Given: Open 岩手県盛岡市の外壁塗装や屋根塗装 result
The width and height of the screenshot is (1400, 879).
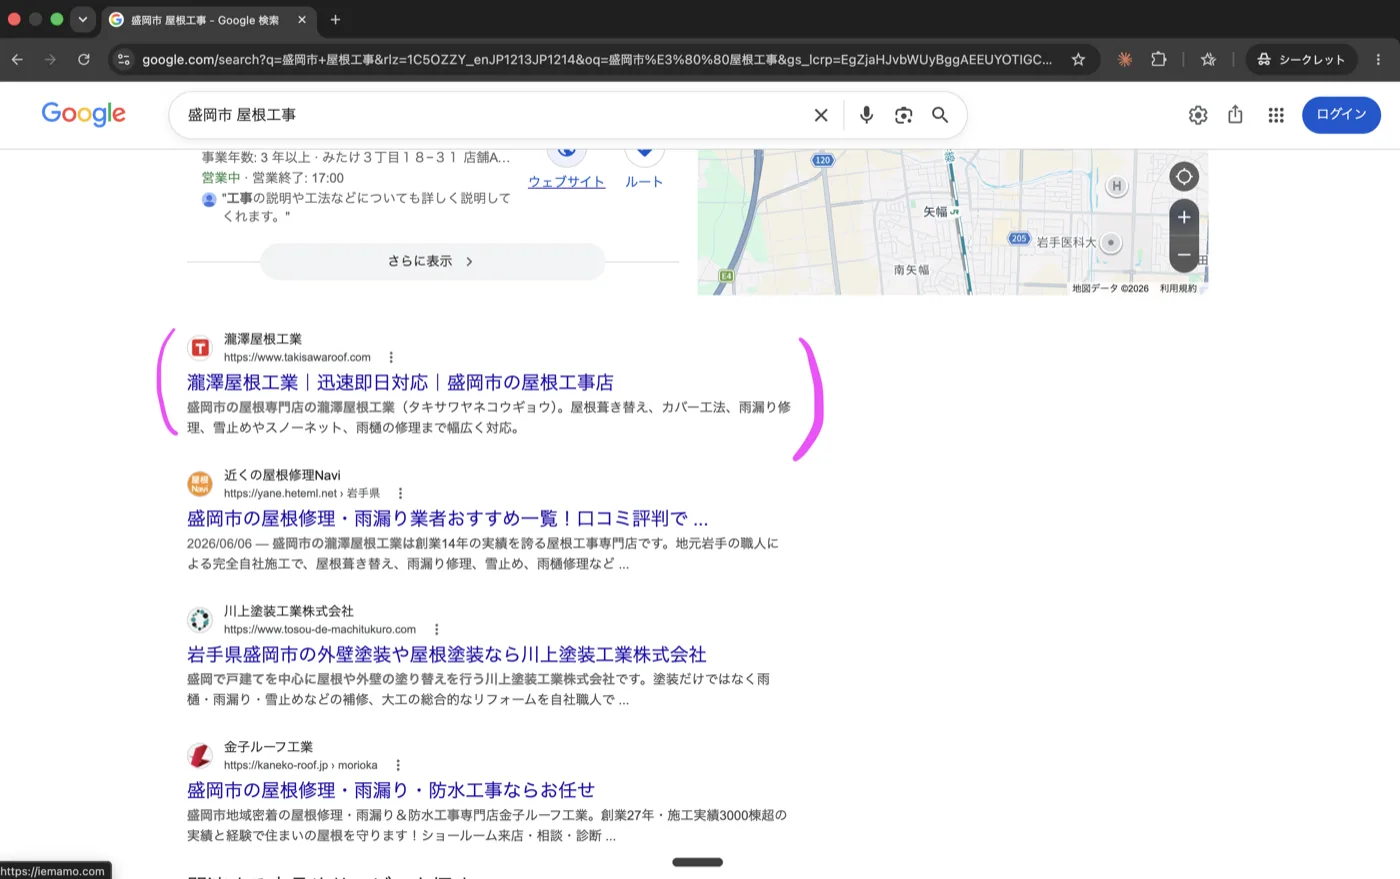Looking at the screenshot, I should [x=446, y=655].
